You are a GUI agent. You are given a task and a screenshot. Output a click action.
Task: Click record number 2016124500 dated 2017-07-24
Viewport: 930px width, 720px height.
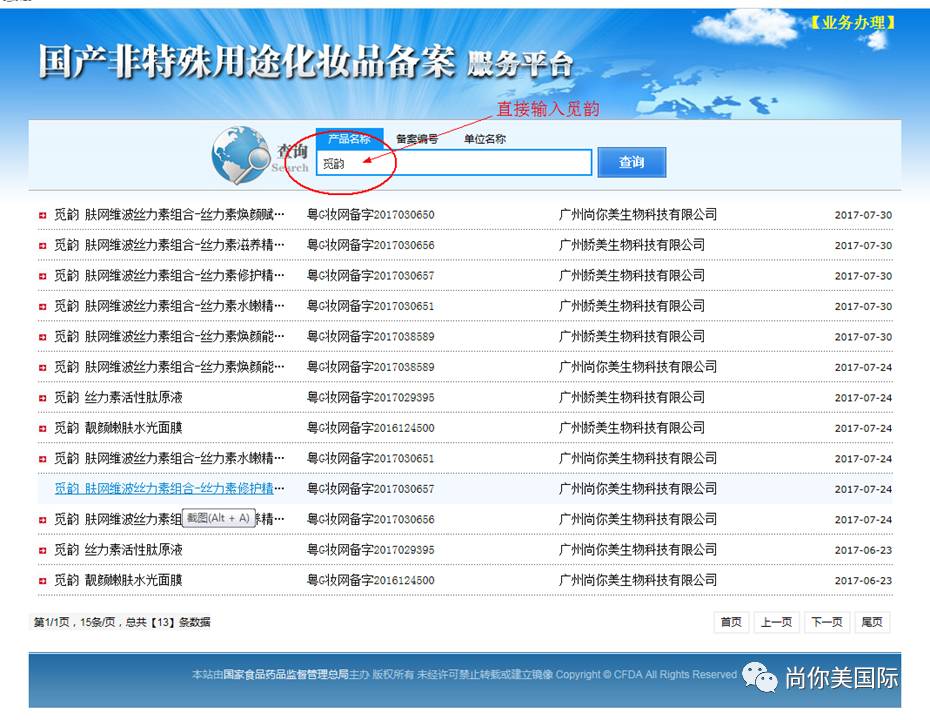pyautogui.click(x=371, y=428)
